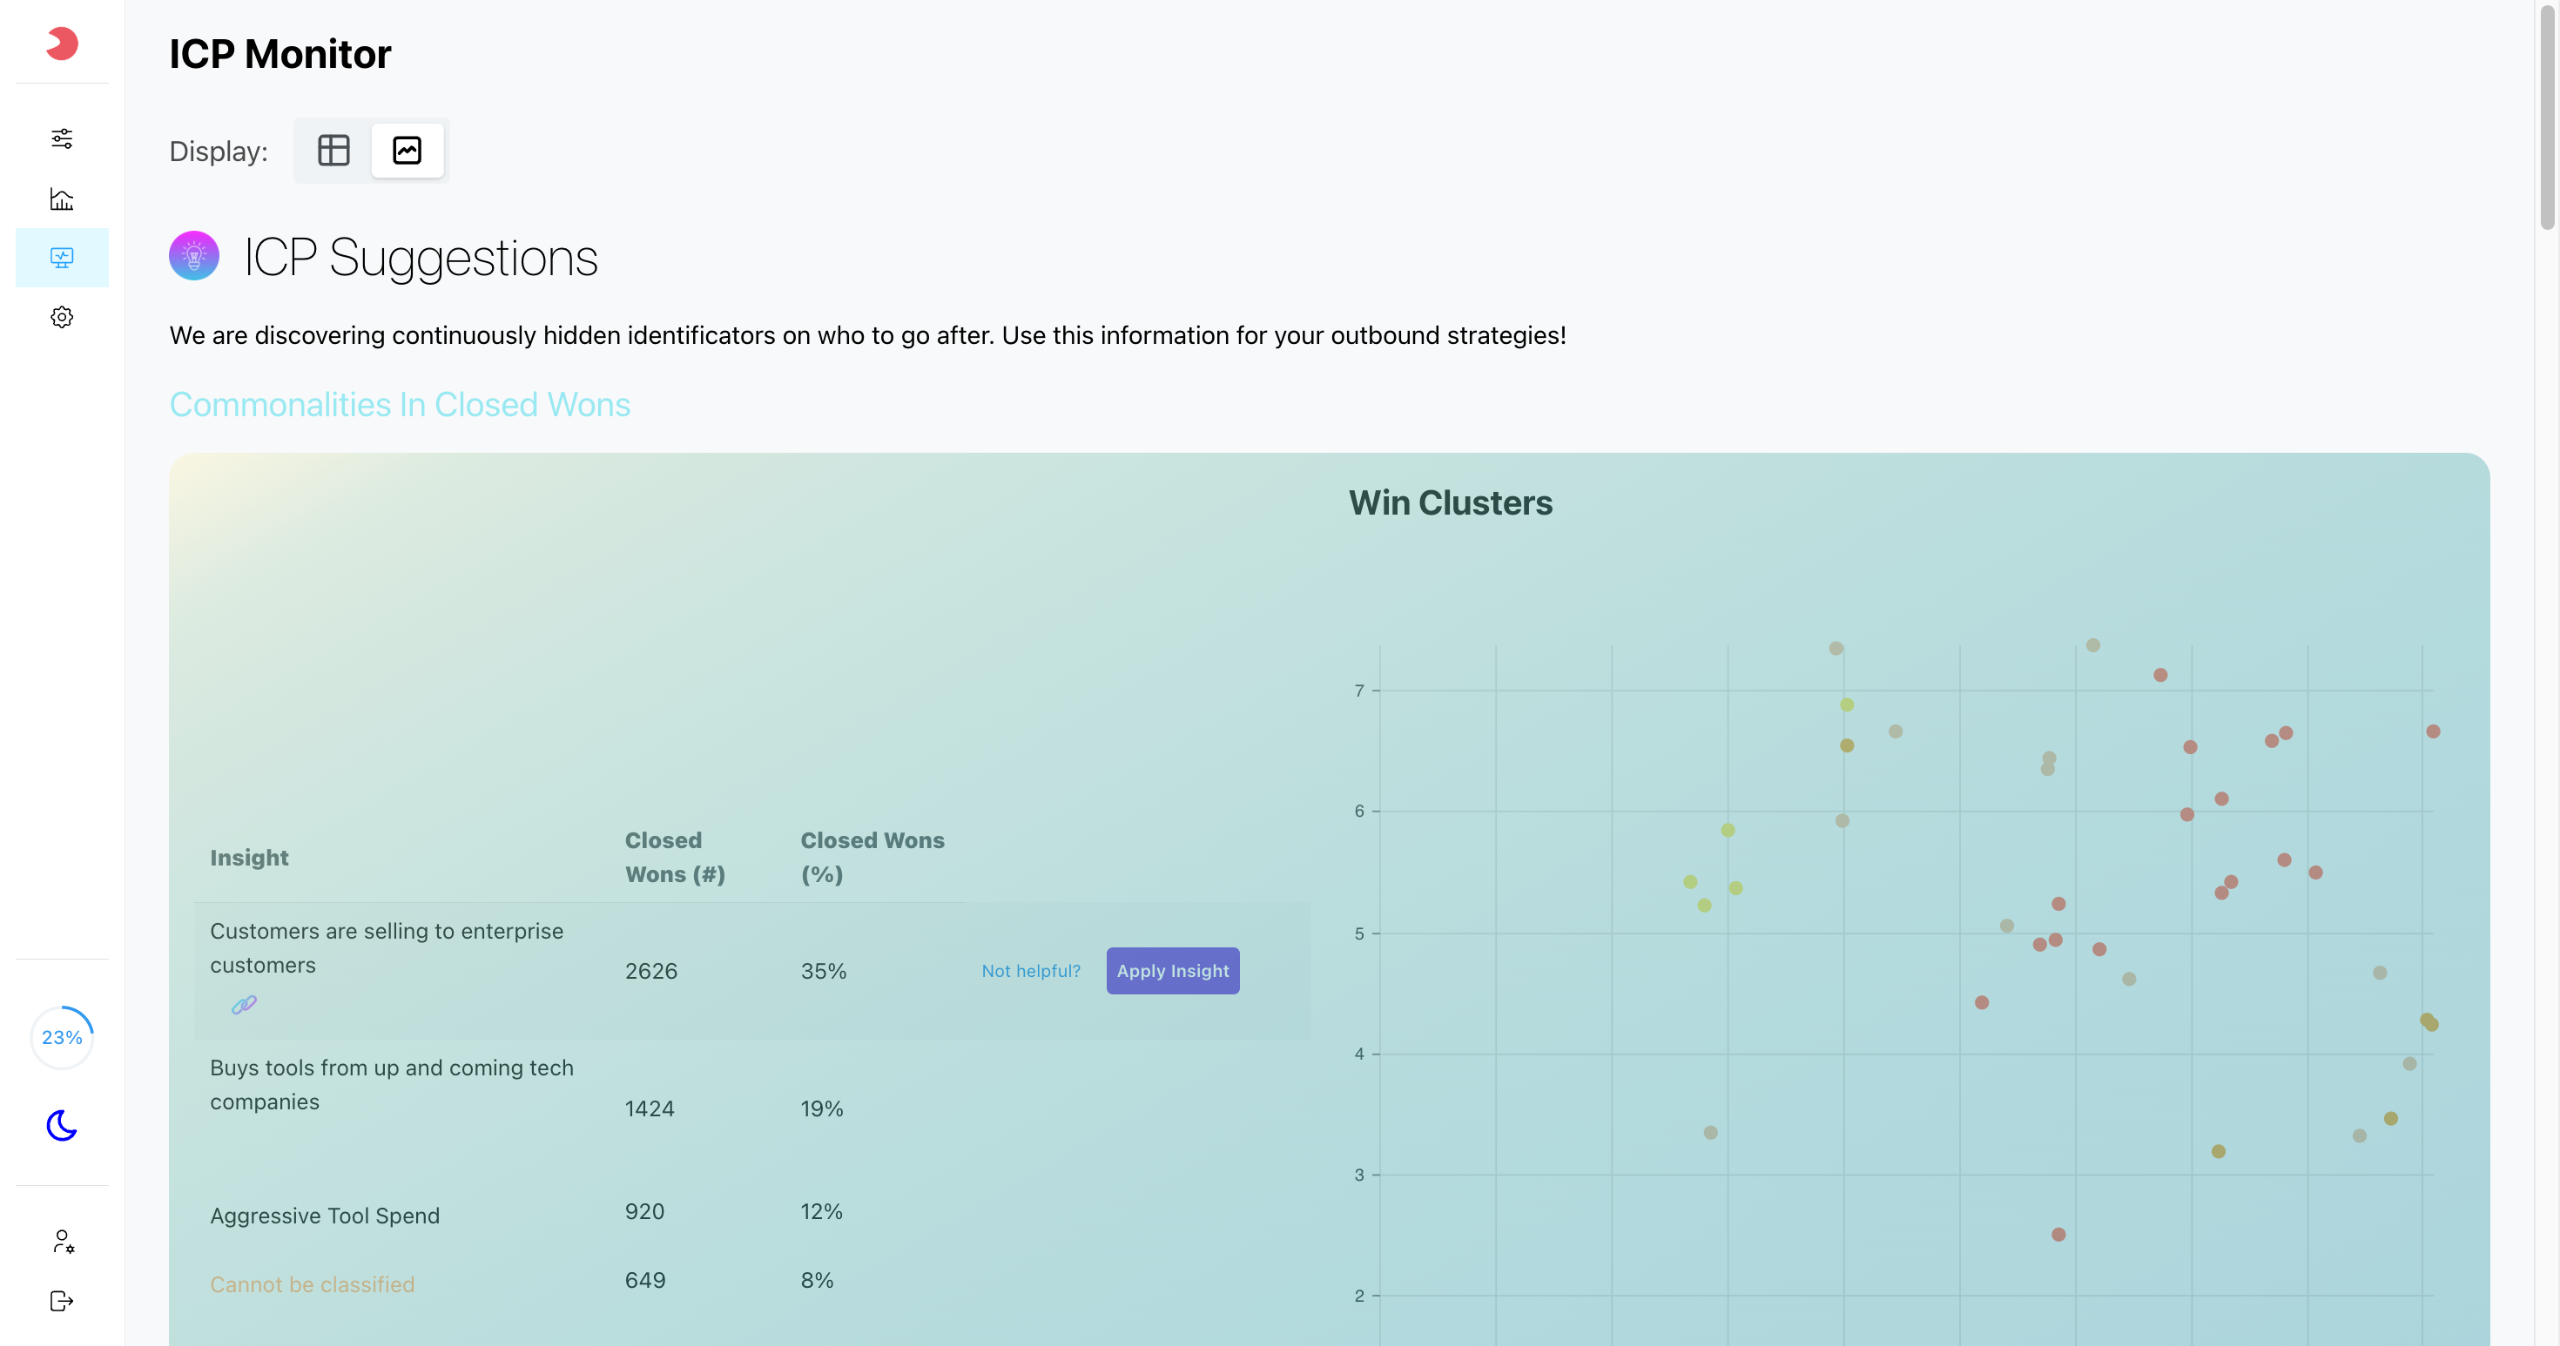Switch display to chart view
This screenshot has height=1346, width=2560.
coord(407,150)
